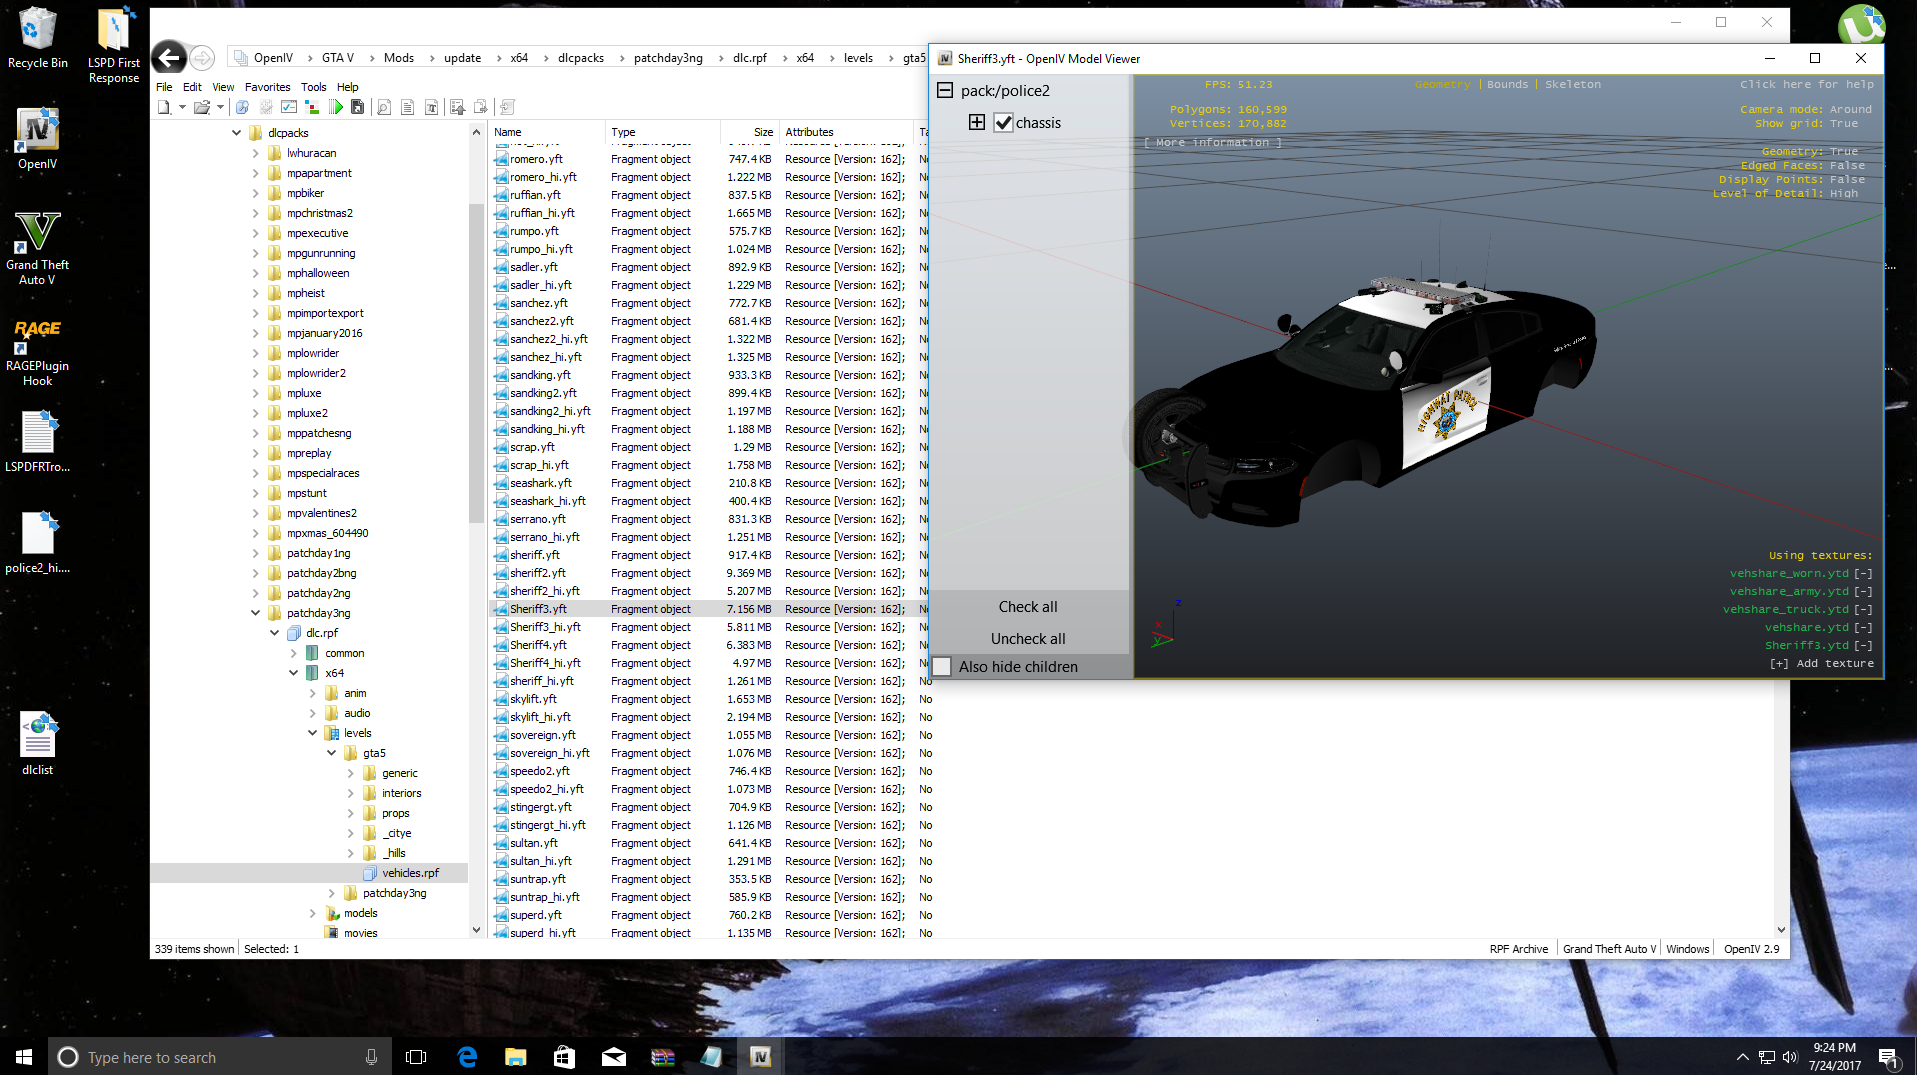
Task: Click the OpenIV taskbar icon
Action: tap(760, 1056)
